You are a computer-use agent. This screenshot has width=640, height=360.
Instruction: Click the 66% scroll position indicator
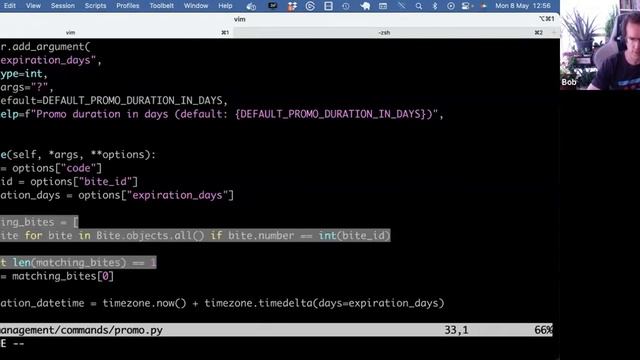coord(543,330)
